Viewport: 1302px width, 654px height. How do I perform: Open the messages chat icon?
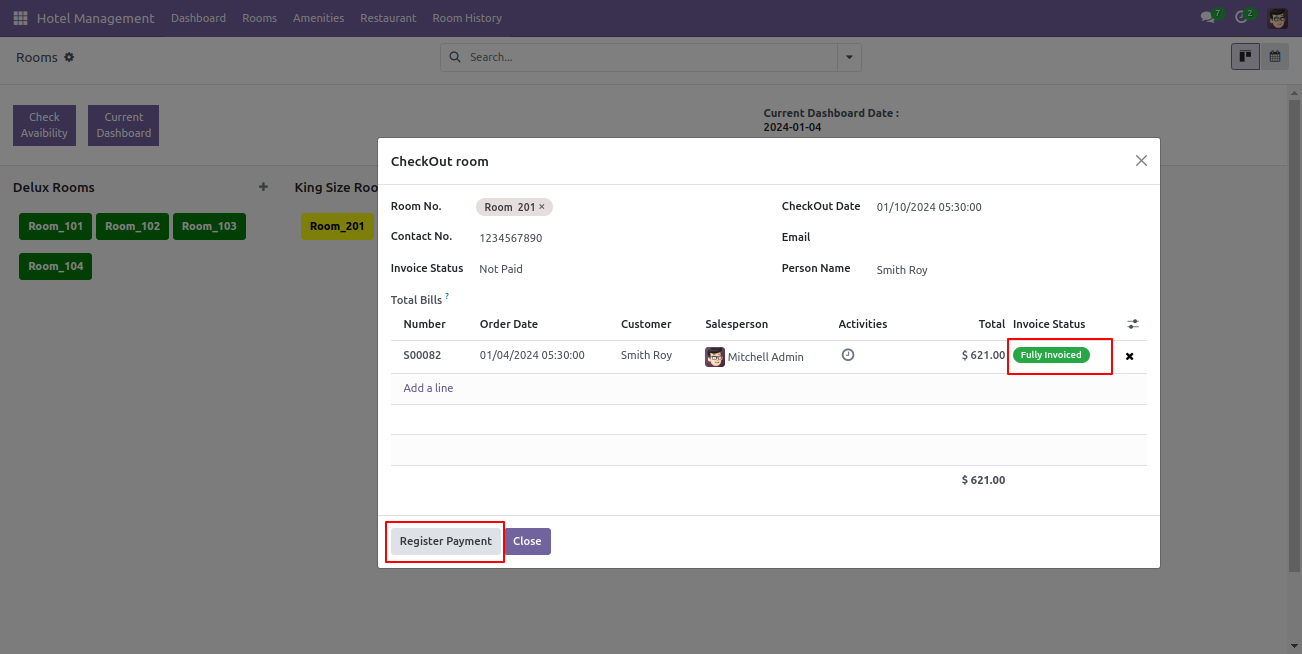(x=1208, y=18)
